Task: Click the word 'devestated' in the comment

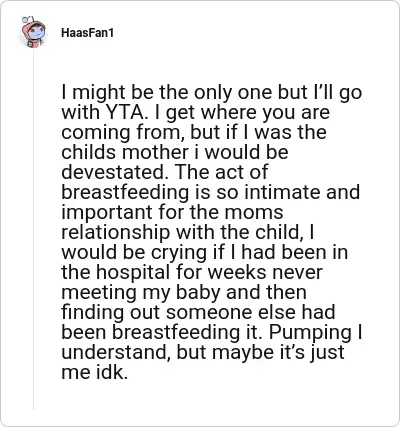Action: point(116,172)
